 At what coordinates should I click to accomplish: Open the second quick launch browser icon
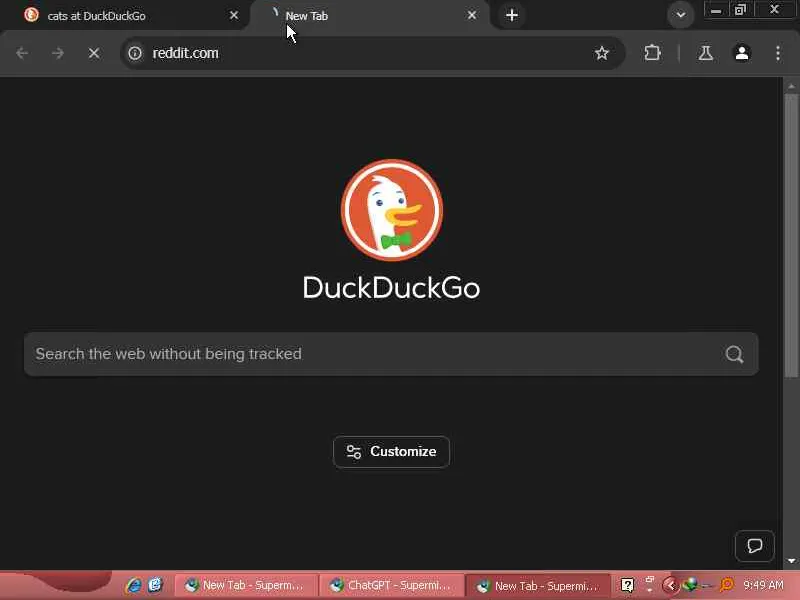155,585
